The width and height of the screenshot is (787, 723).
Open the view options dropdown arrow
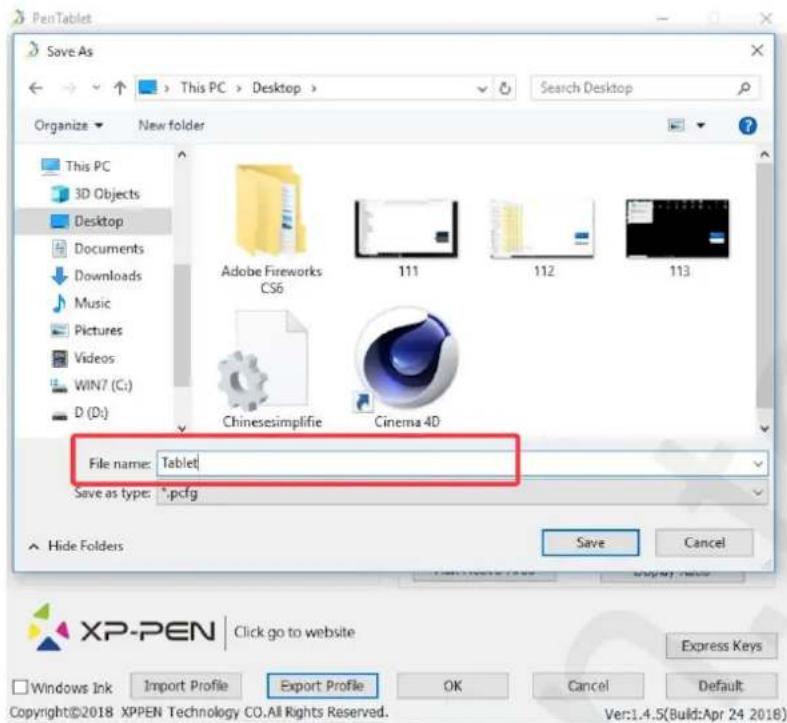701,126
